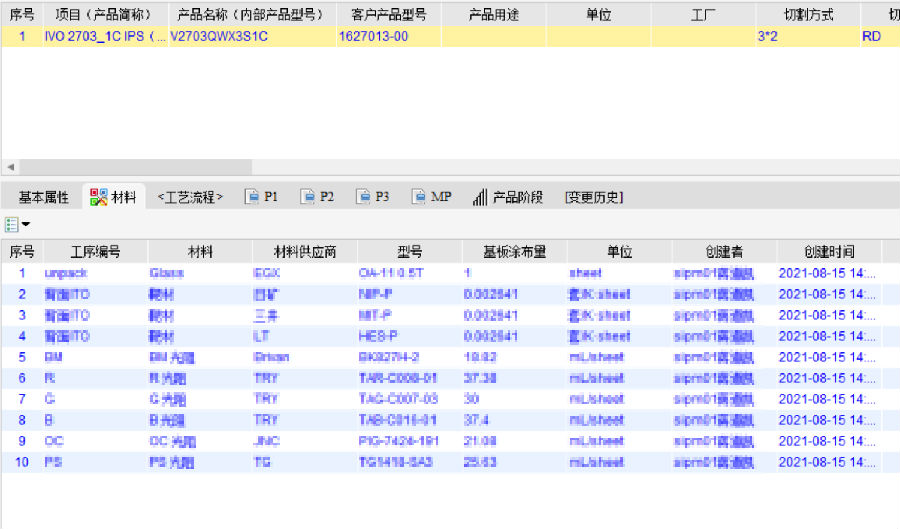Click the 客户产品型号 column header
The width and height of the screenshot is (900, 529).
pyautogui.click(x=389, y=16)
